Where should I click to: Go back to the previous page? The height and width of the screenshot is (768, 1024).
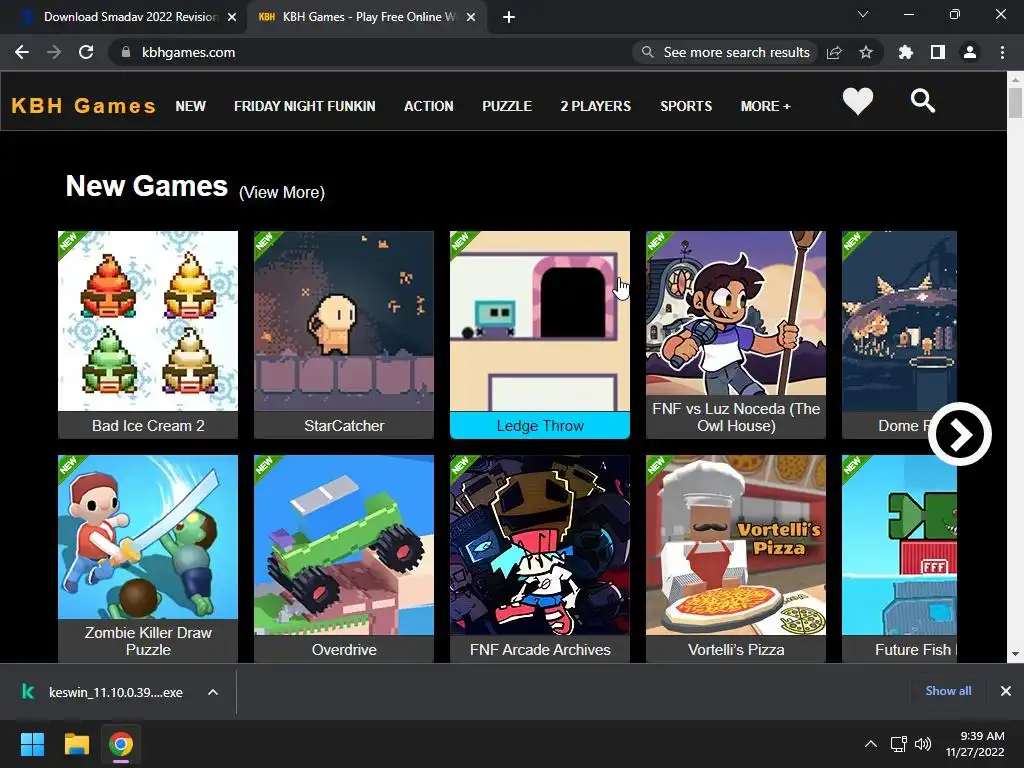coord(22,52)
